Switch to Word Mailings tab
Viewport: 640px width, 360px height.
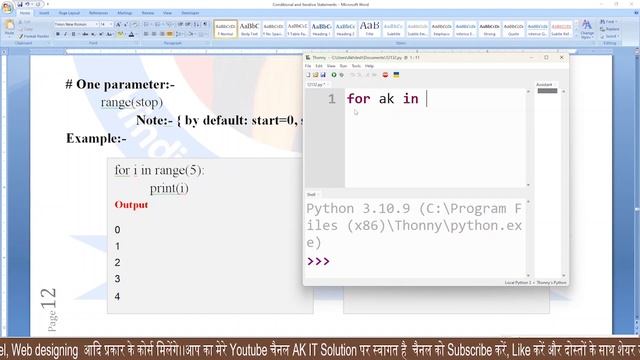pyautogui.click(x=124, y=13)
